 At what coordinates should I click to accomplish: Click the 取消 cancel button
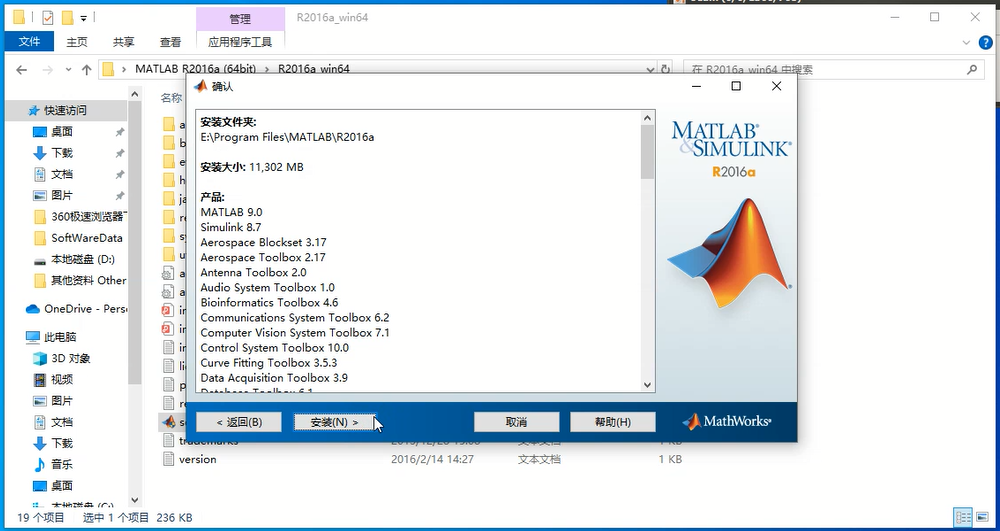pyautogui.click(x=516, y=422)
